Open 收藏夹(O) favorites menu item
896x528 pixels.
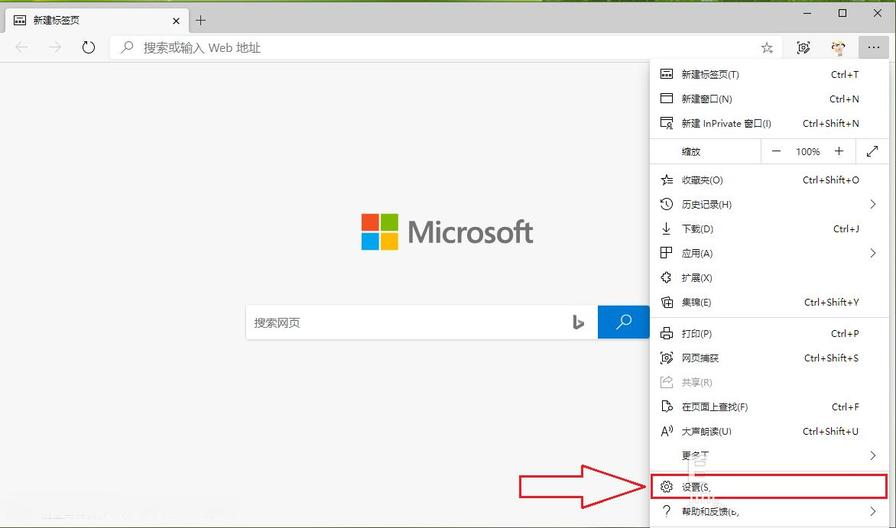[769, 180]
